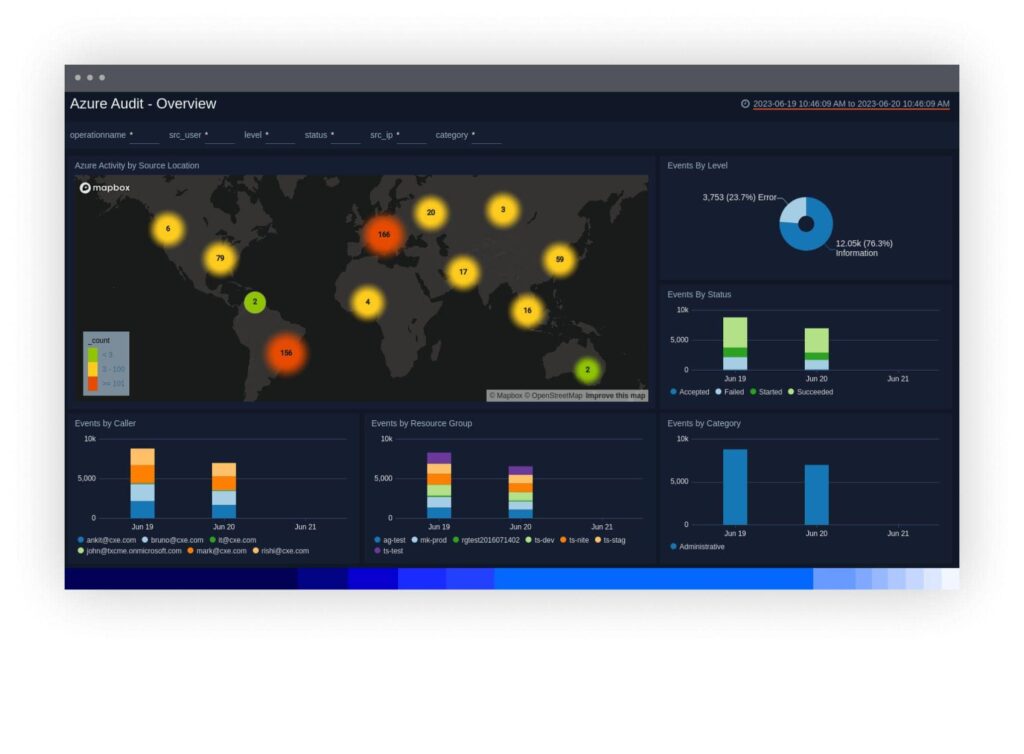The width and height of the screenshot is (1024, 754).
Task: Click the map cluster labeled 59
Action: (x=560, y=260)
